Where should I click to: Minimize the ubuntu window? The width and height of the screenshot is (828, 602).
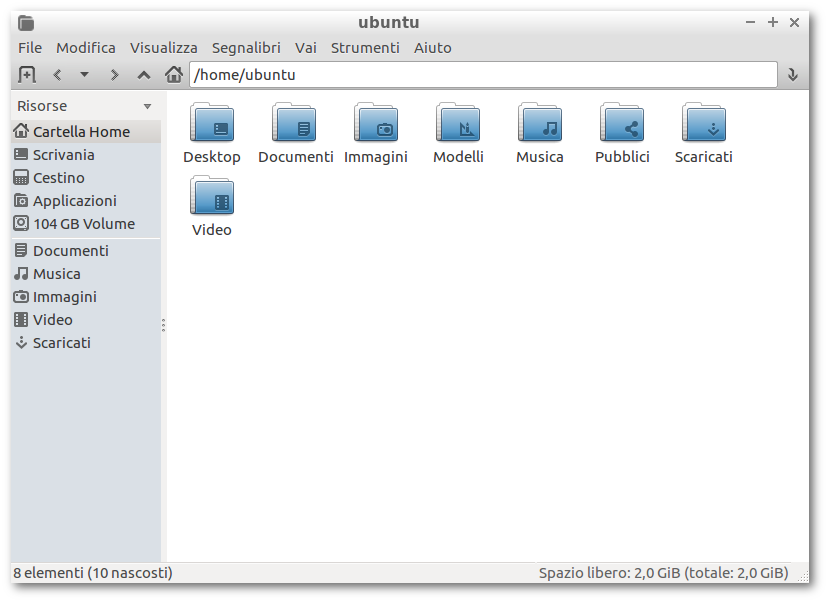[x=750, y=22]
